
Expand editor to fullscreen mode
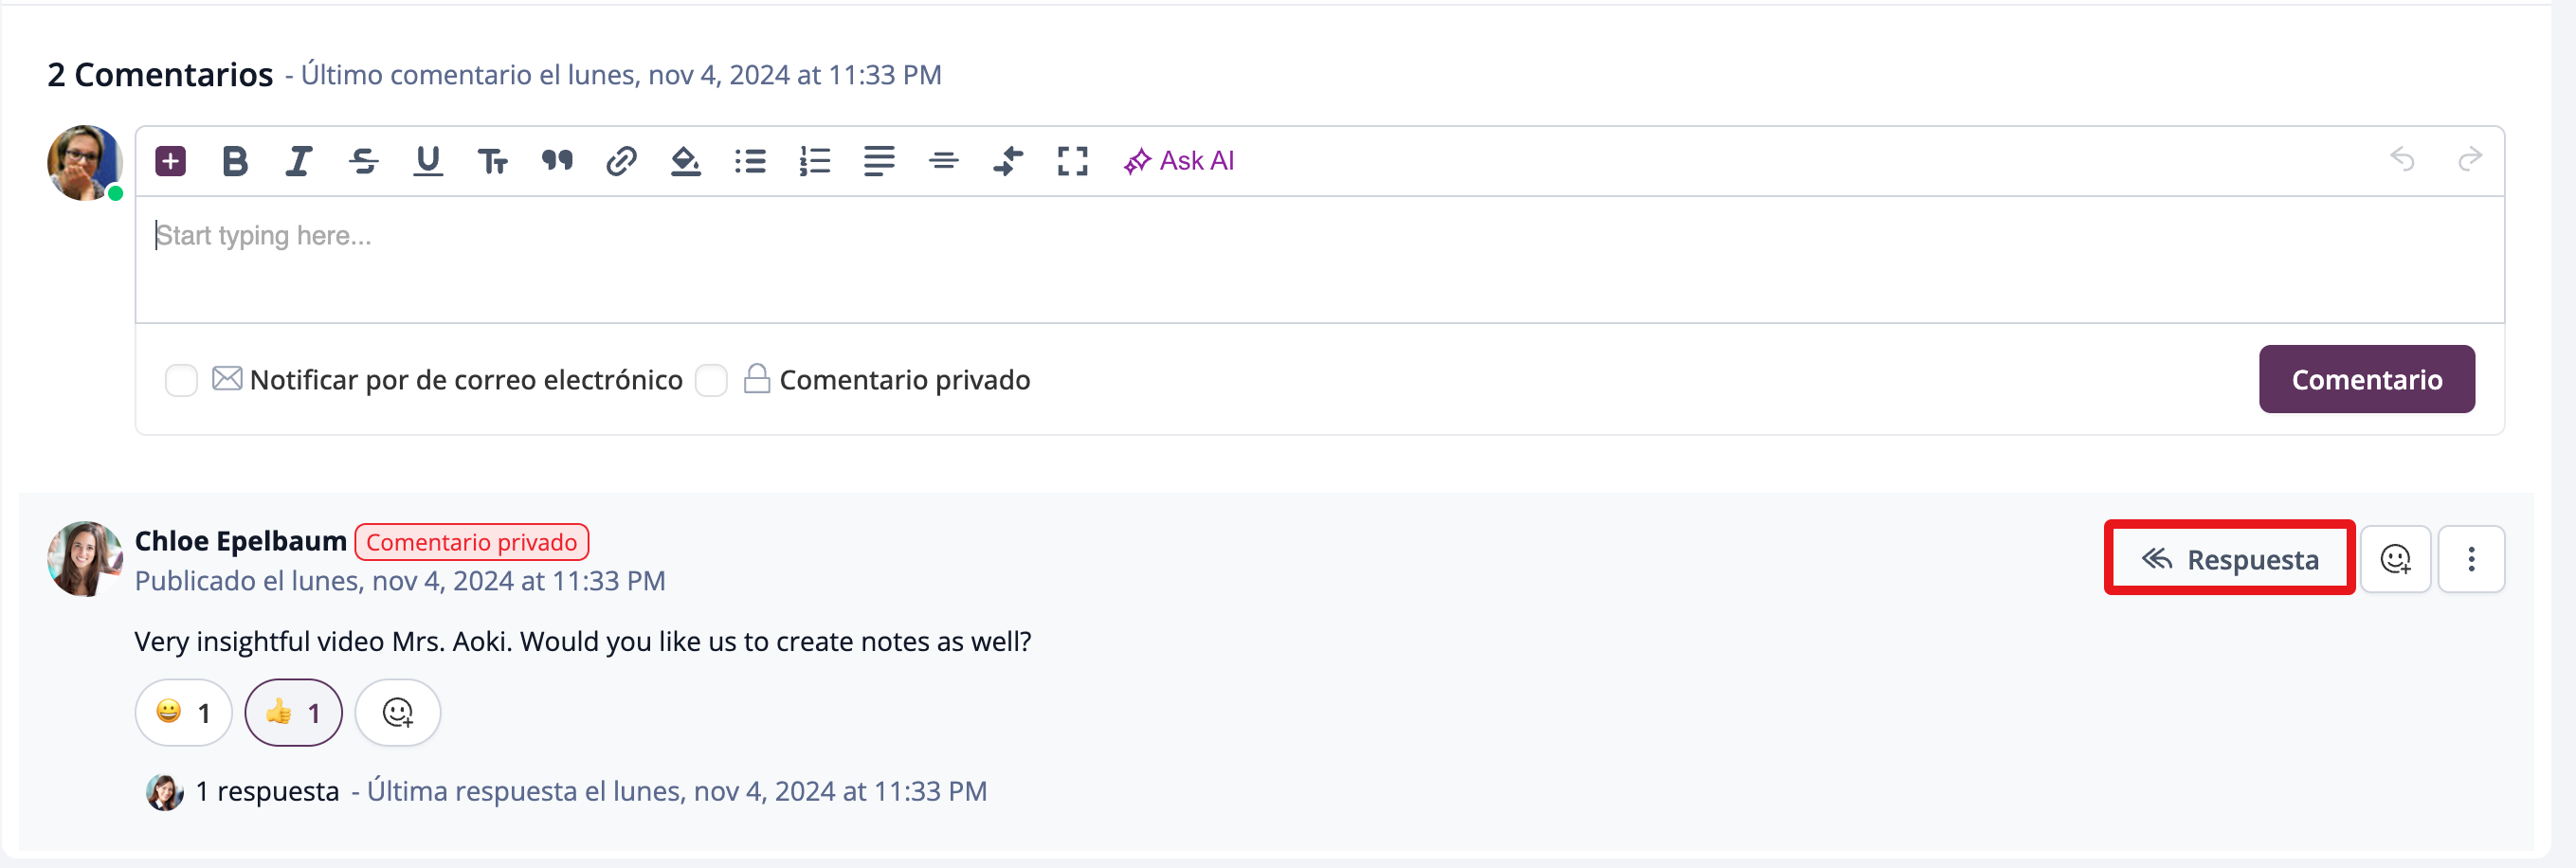(x=1072, y=161)
